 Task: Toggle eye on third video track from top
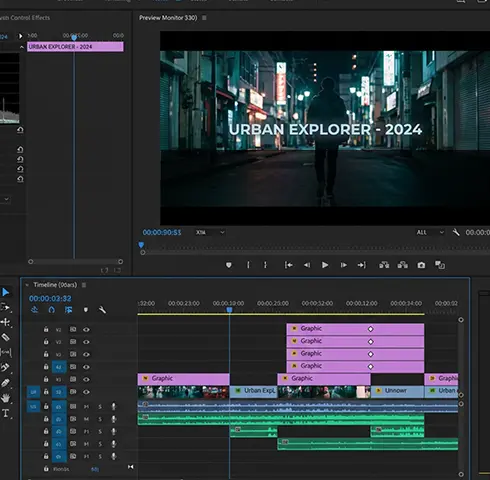click(x=86, y=354)
